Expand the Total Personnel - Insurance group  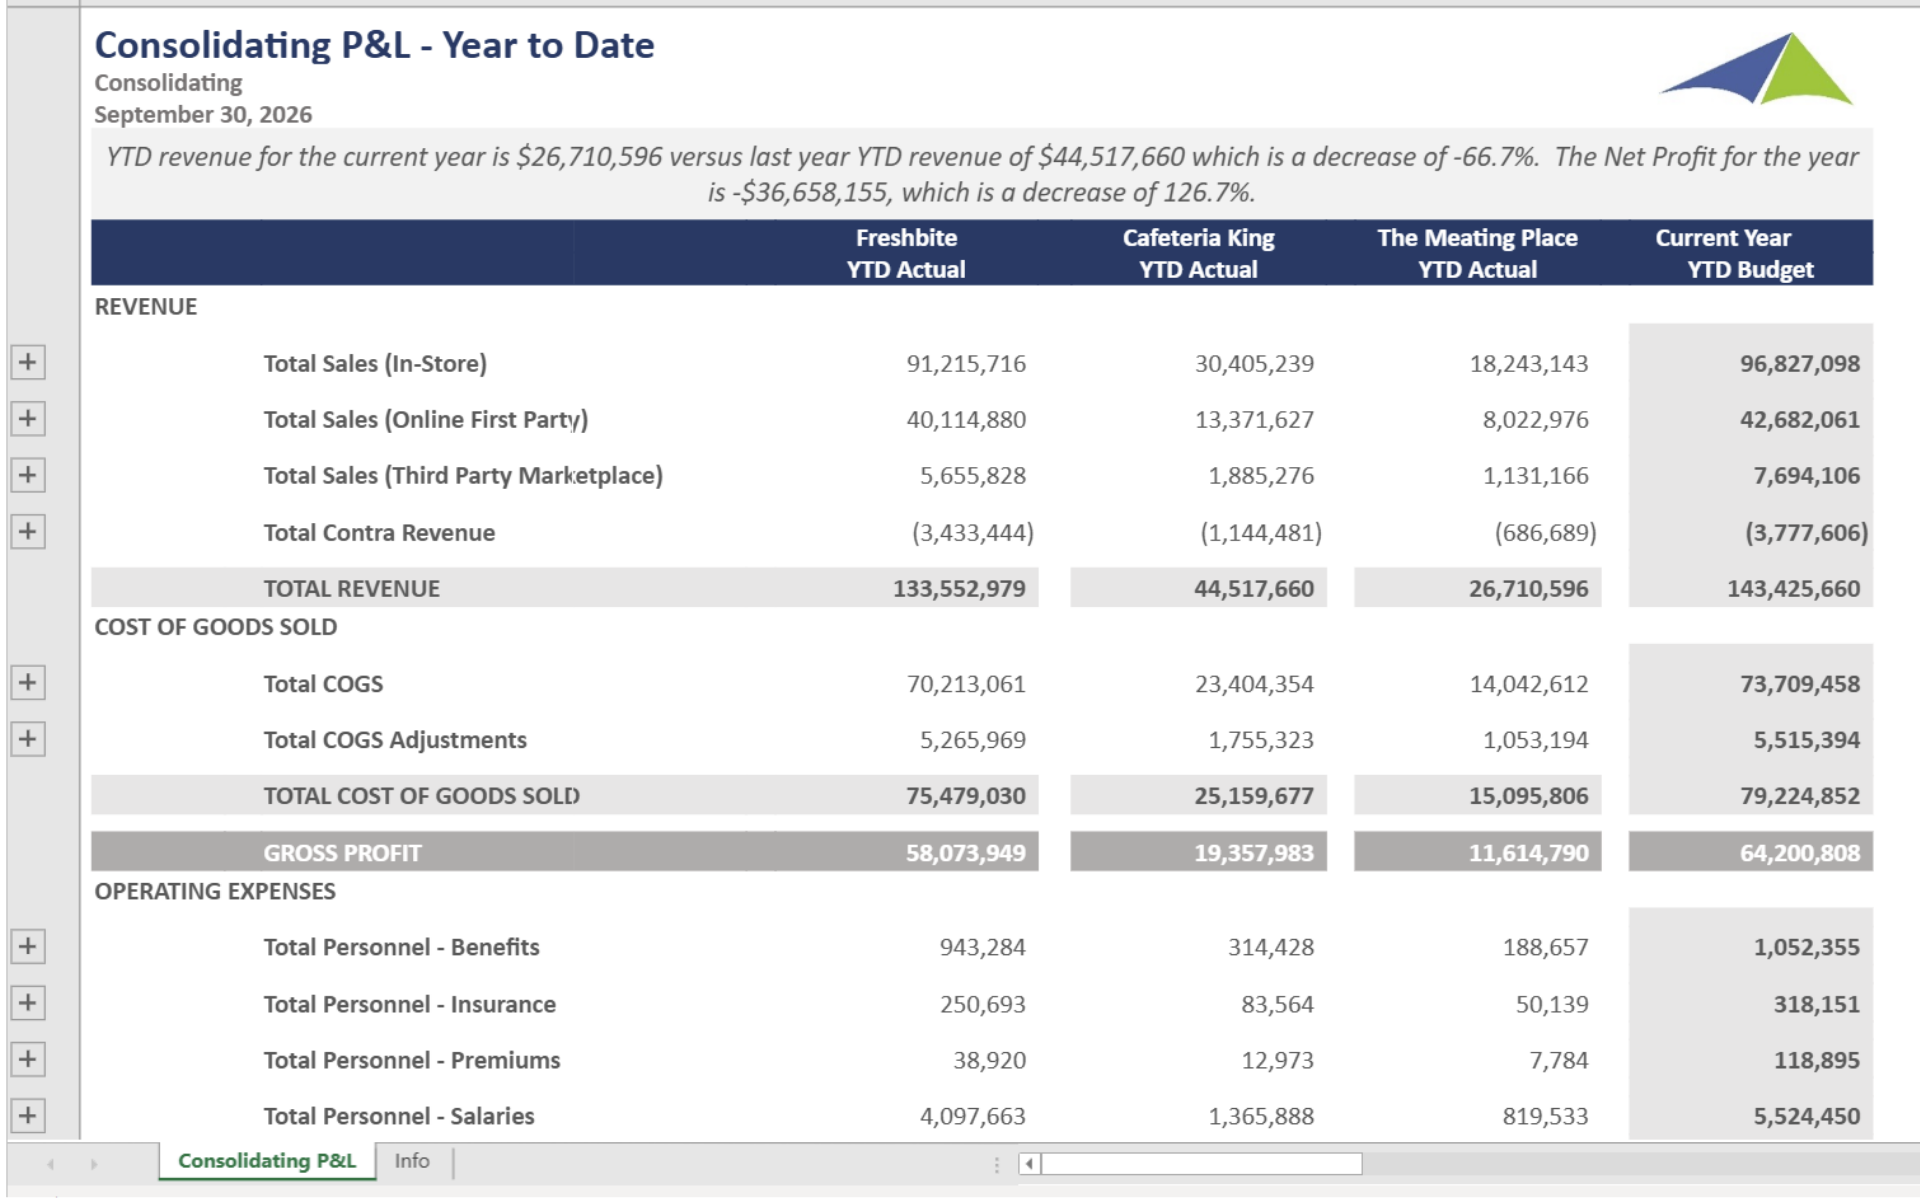28,1003
